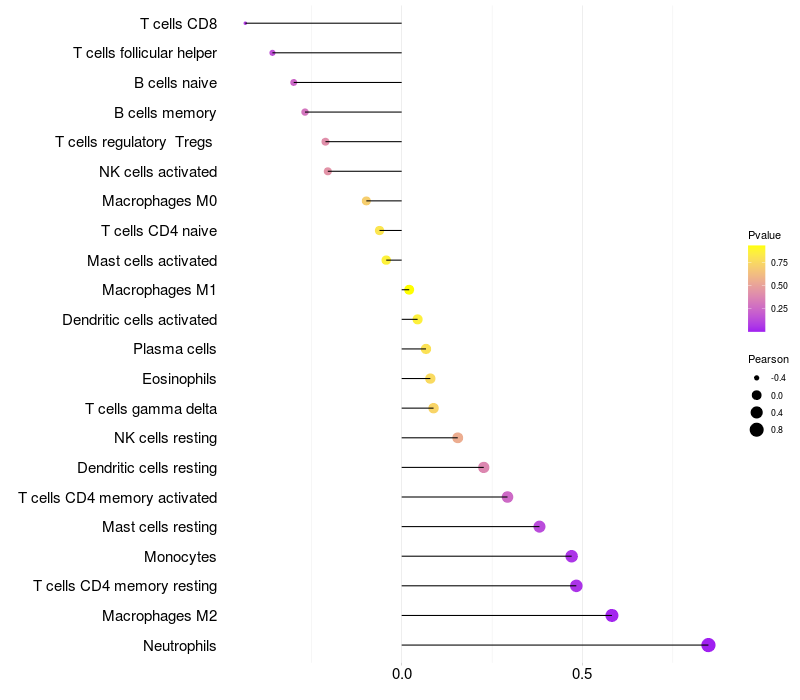800x700 pixels.
Task: Click the Plasma cells axis label
Action: [175, 349]
